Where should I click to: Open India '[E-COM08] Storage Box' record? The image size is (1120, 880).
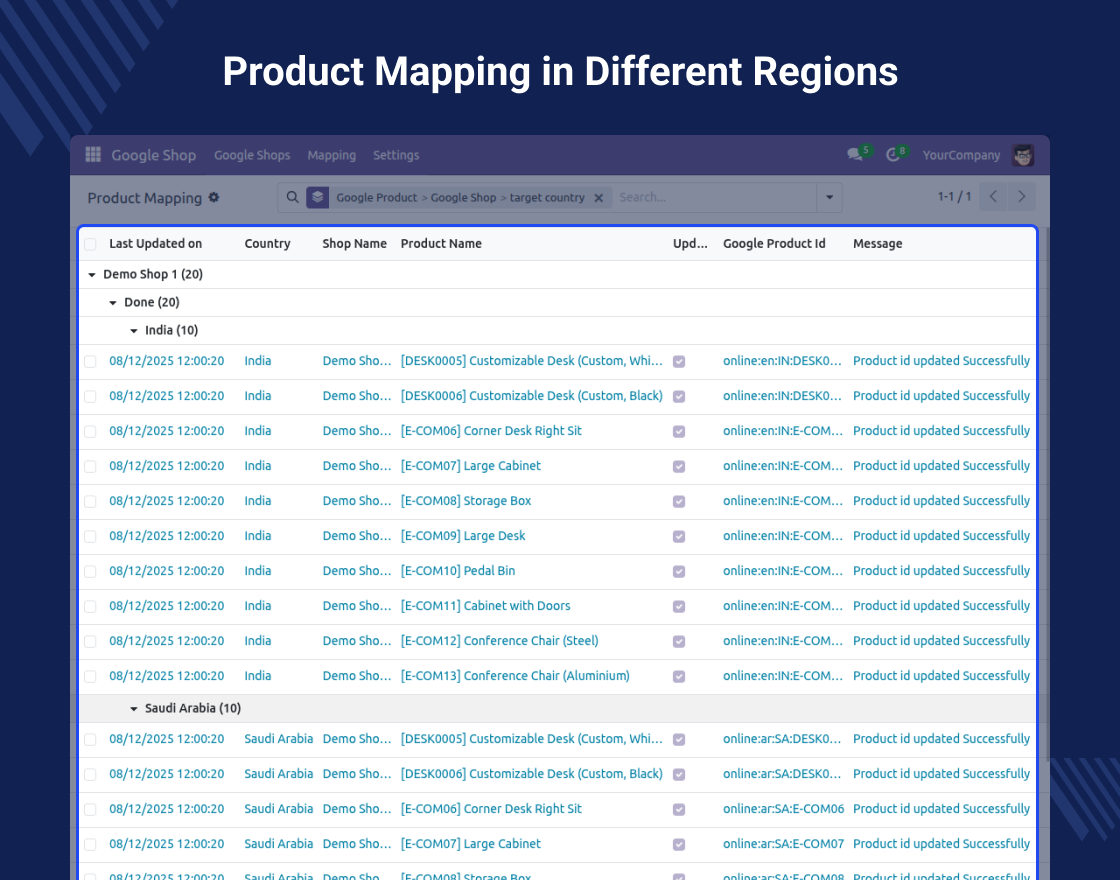pyautogui.click(x=466, y=501)
